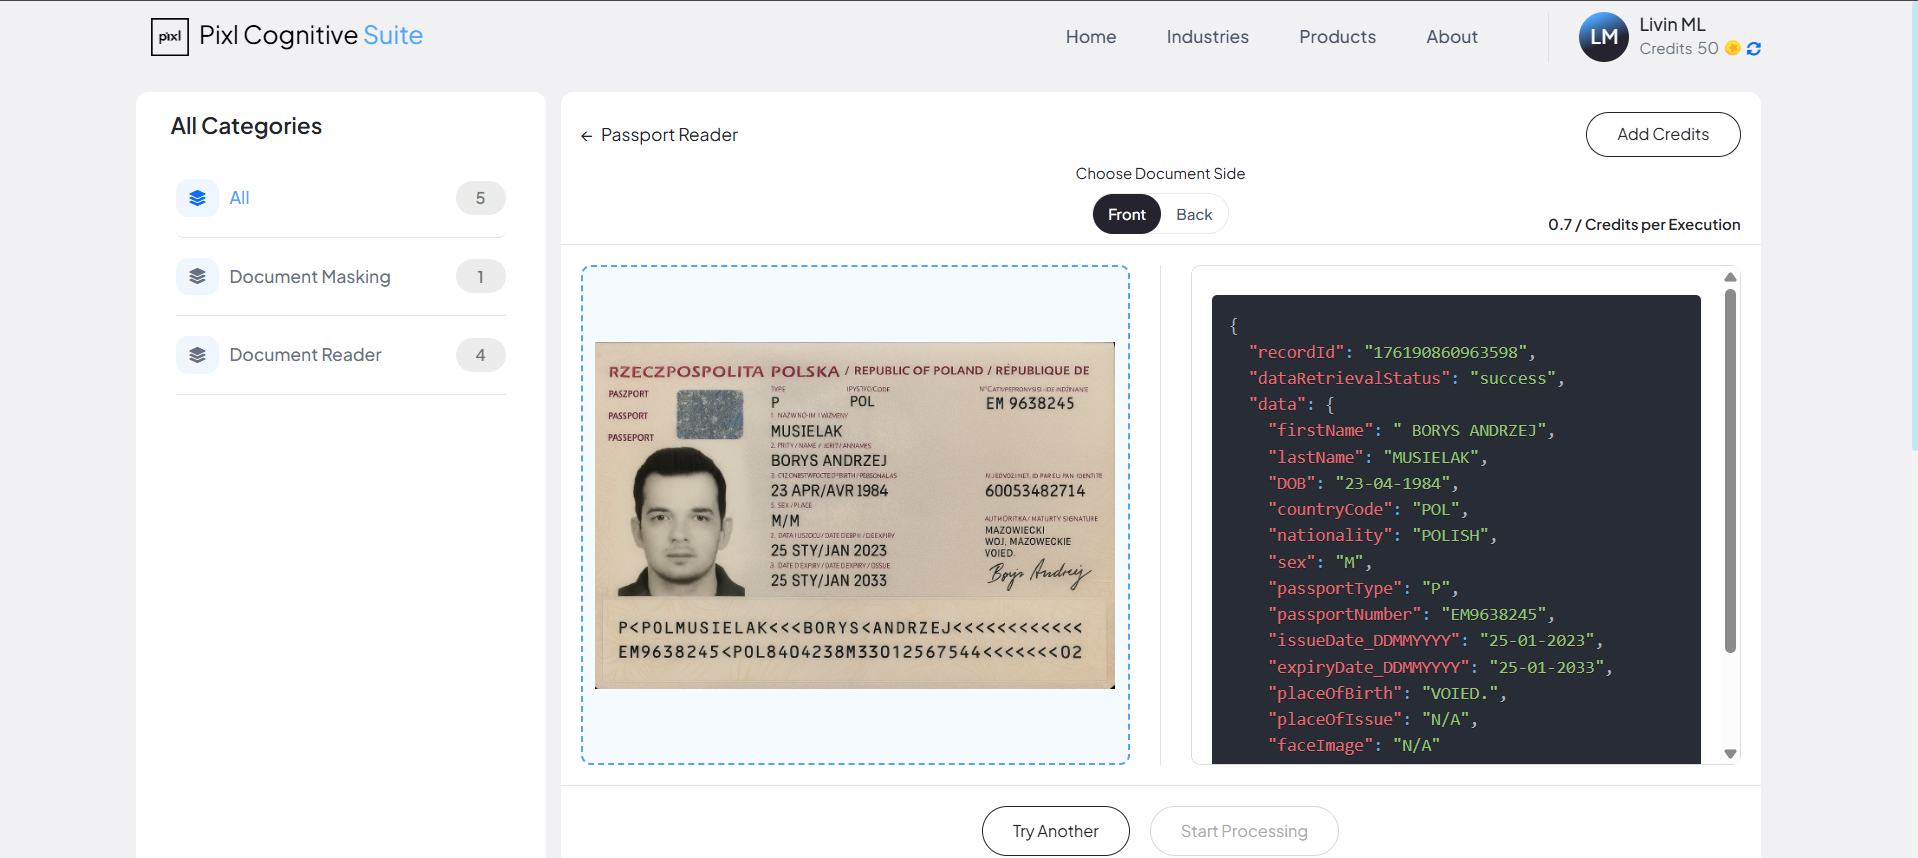This screenshot has width=1918, height=858.
Task: Switch to the Back document side
Action: pyautogui.click(x=1193, y=215)
